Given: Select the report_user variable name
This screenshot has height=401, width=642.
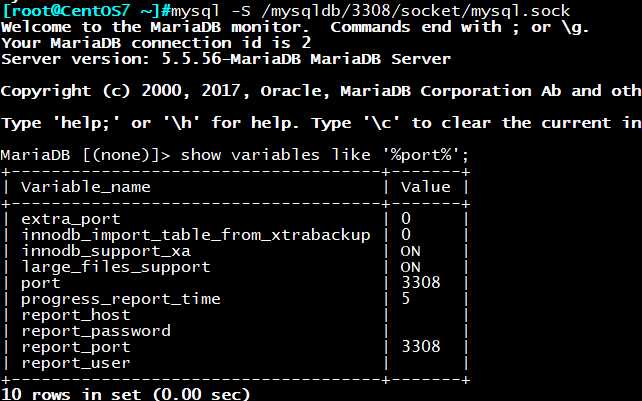Looking at the screenshot, I should 76,363.
